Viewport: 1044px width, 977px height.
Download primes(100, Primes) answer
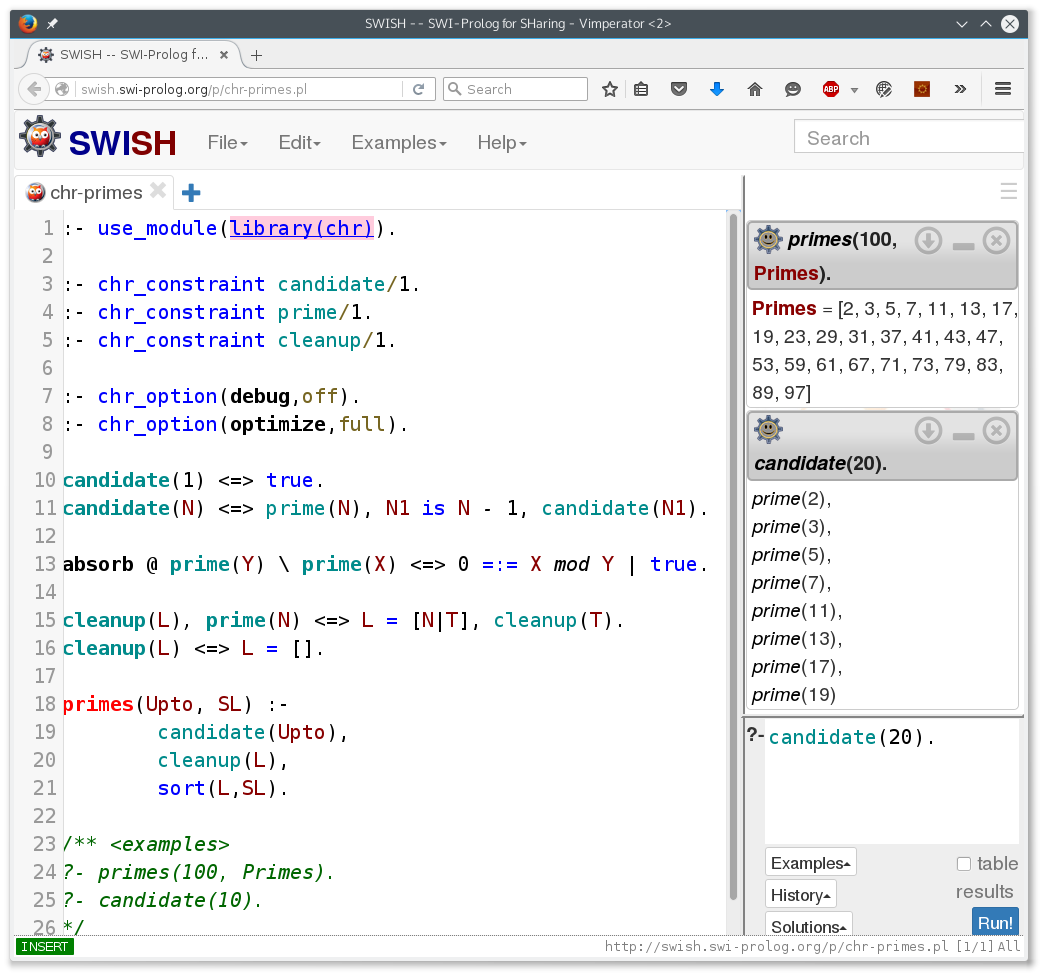point(928,241)
